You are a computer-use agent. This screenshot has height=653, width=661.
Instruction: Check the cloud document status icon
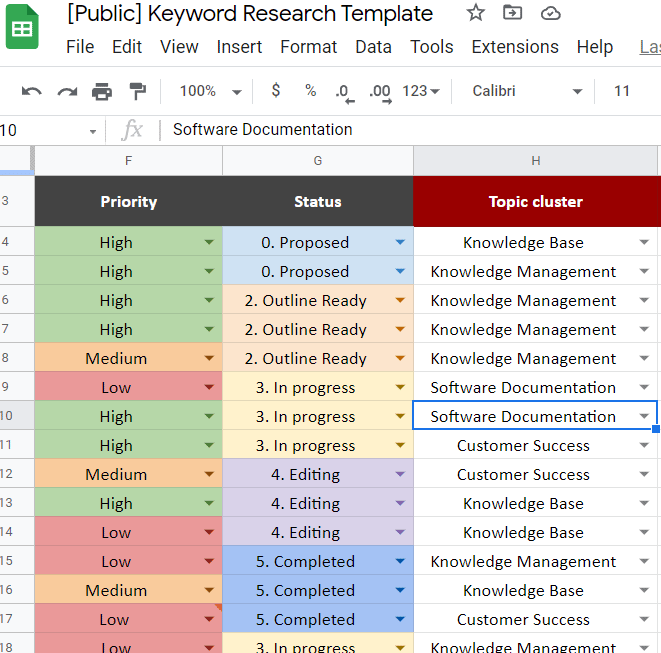551,13
